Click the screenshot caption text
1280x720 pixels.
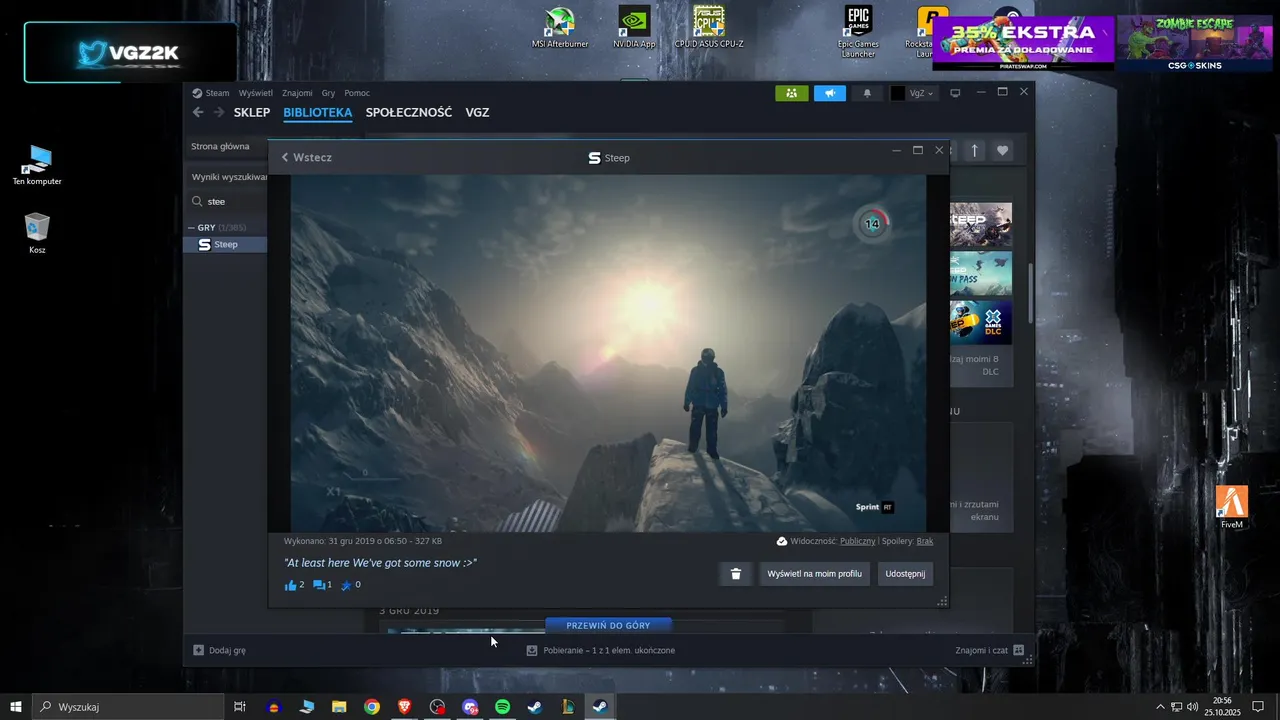coord(380,563)
